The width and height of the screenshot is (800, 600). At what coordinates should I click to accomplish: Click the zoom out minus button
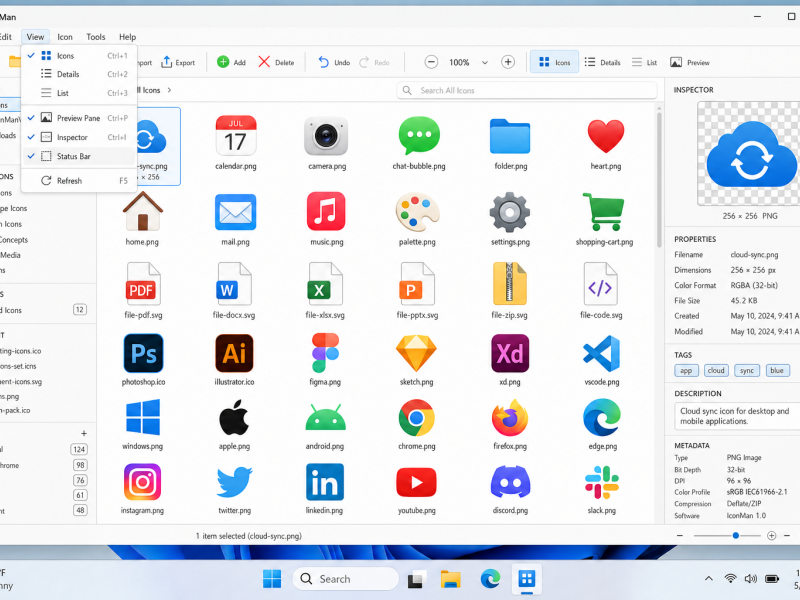pos(431,62)
